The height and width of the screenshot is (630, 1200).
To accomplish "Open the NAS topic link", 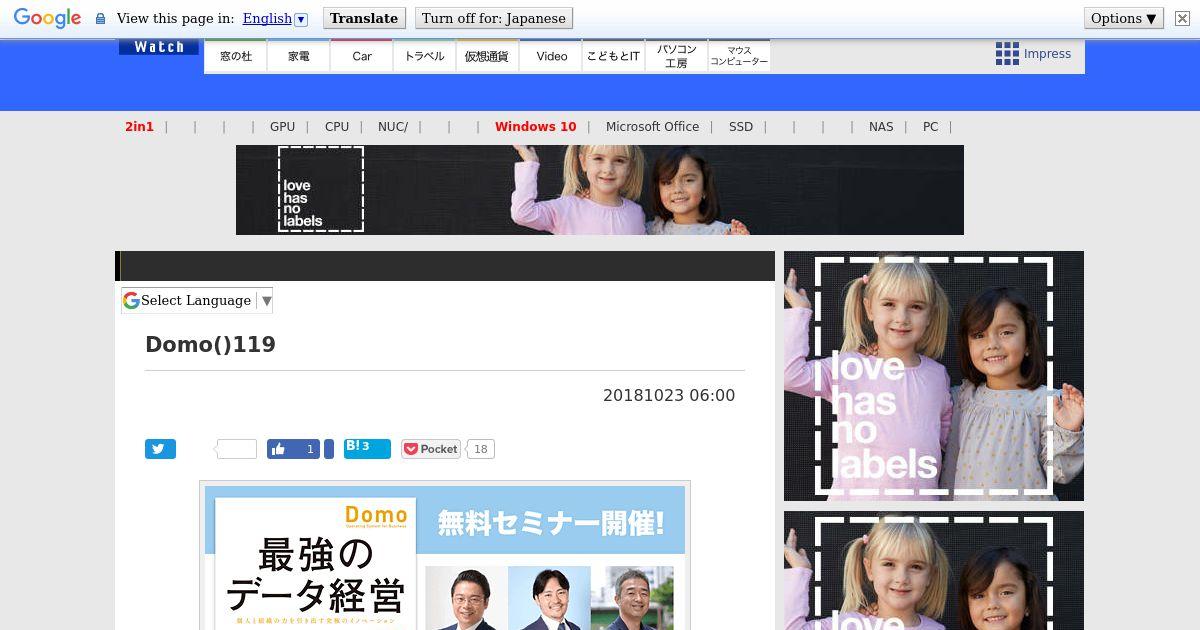I will point(881,127).
